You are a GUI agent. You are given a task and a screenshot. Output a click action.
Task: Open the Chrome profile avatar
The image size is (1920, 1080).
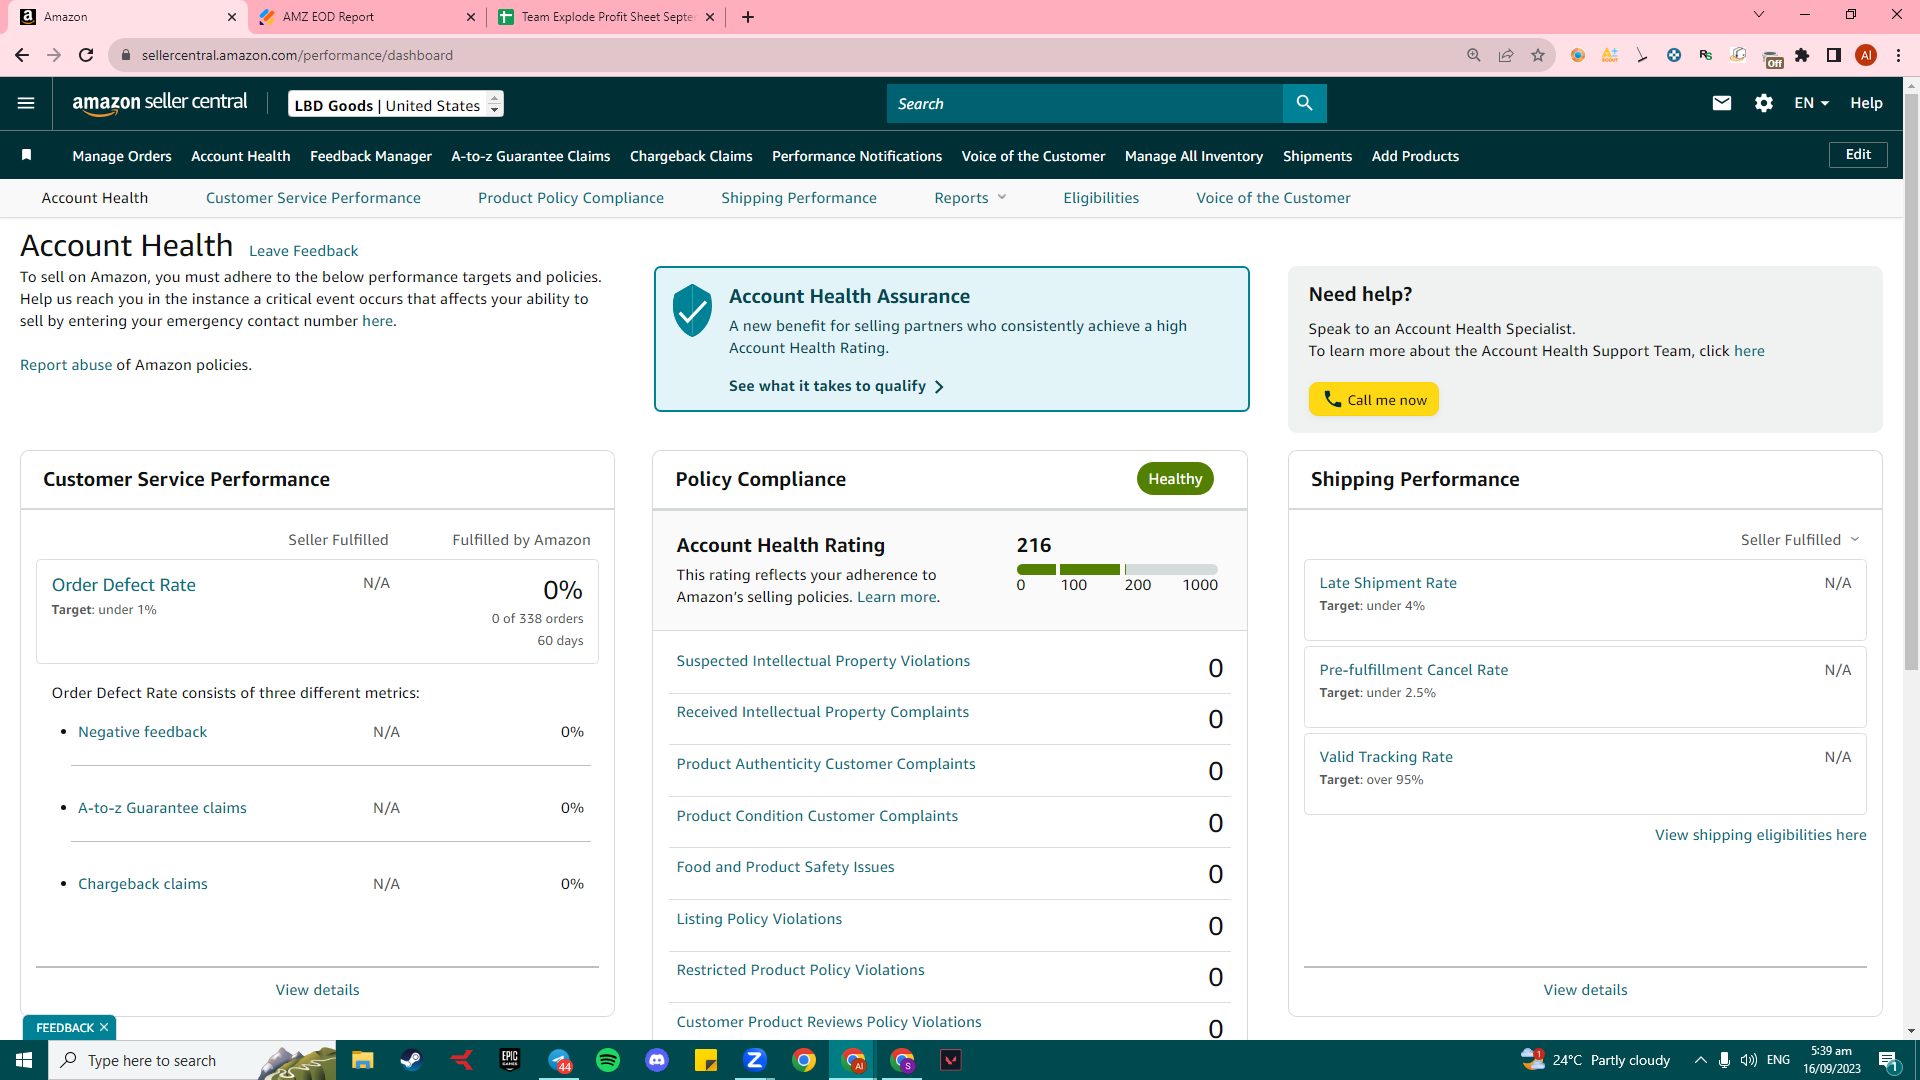1866,55
